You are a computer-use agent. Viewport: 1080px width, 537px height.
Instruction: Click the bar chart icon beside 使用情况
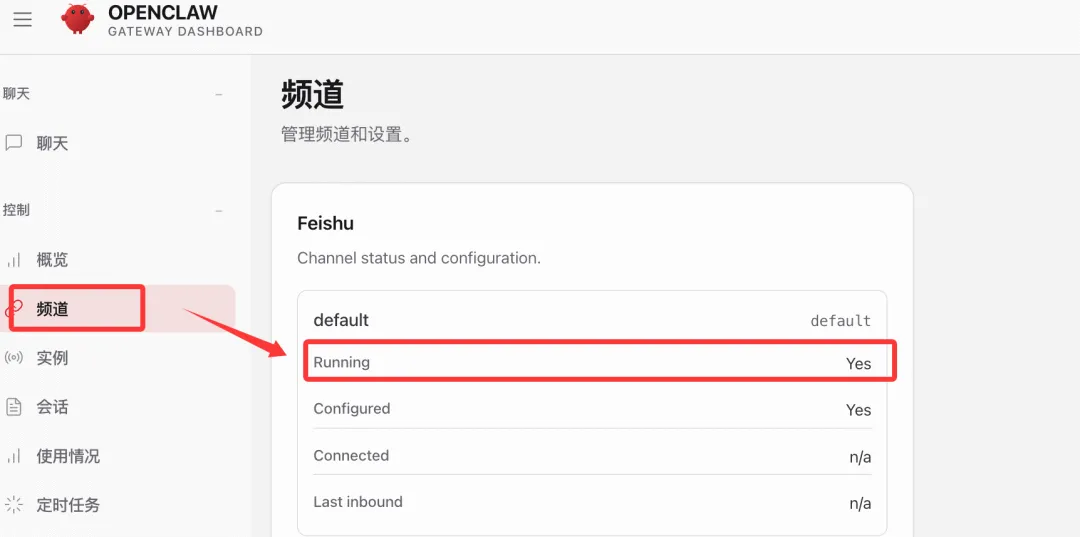(x=14, y=456)
